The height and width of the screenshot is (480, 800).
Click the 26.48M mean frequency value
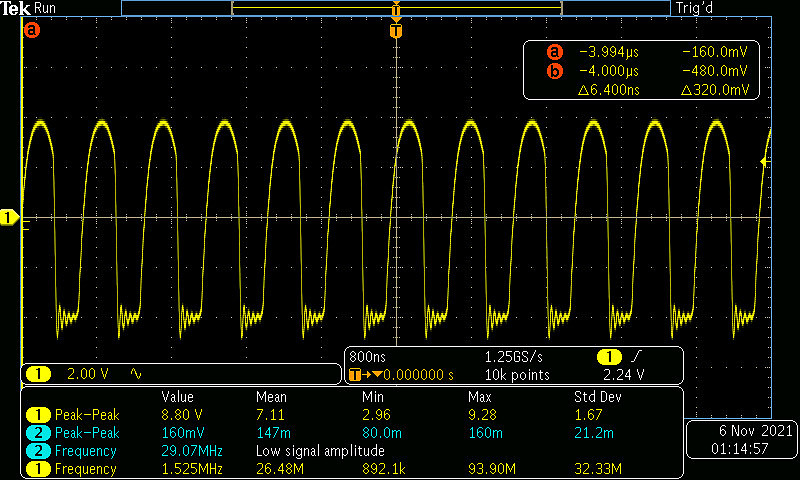(x=280, y=469)
